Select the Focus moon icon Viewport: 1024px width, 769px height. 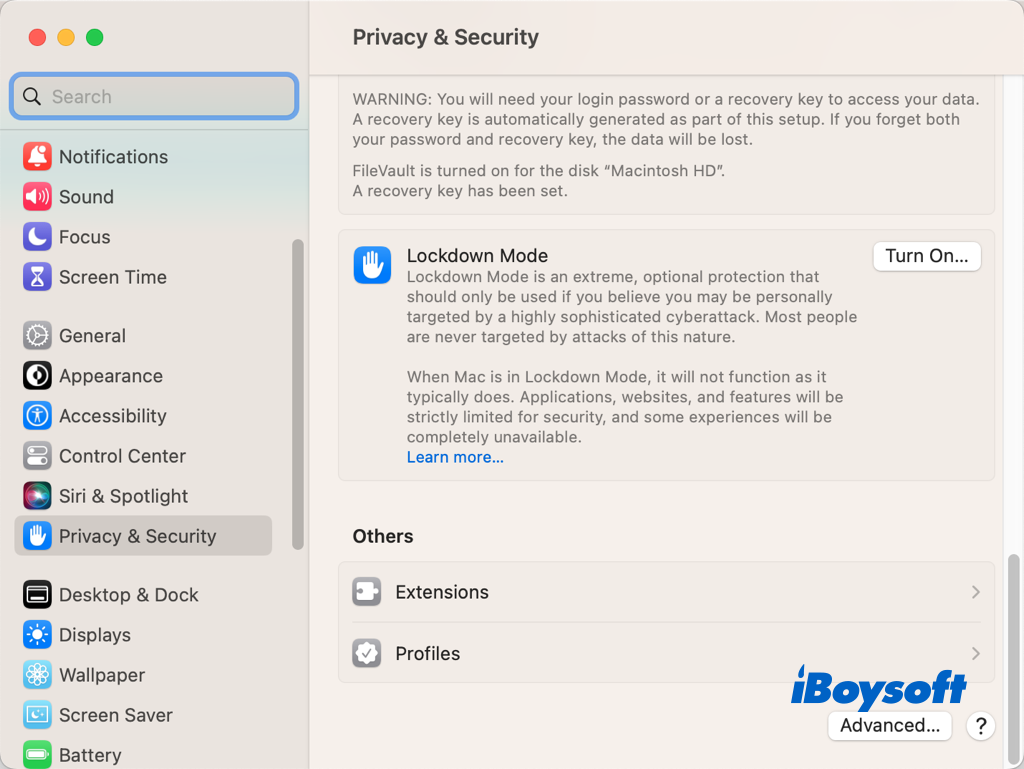point(37,236)
